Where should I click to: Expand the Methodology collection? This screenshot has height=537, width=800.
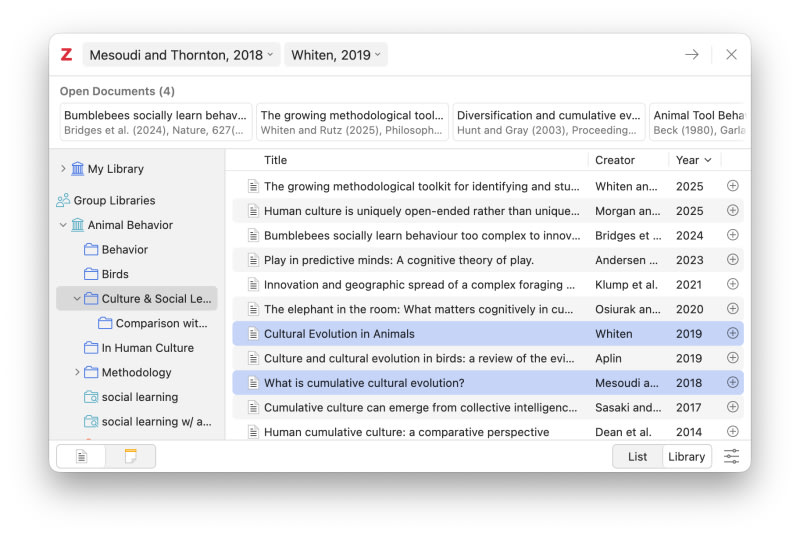click(77, 372)
